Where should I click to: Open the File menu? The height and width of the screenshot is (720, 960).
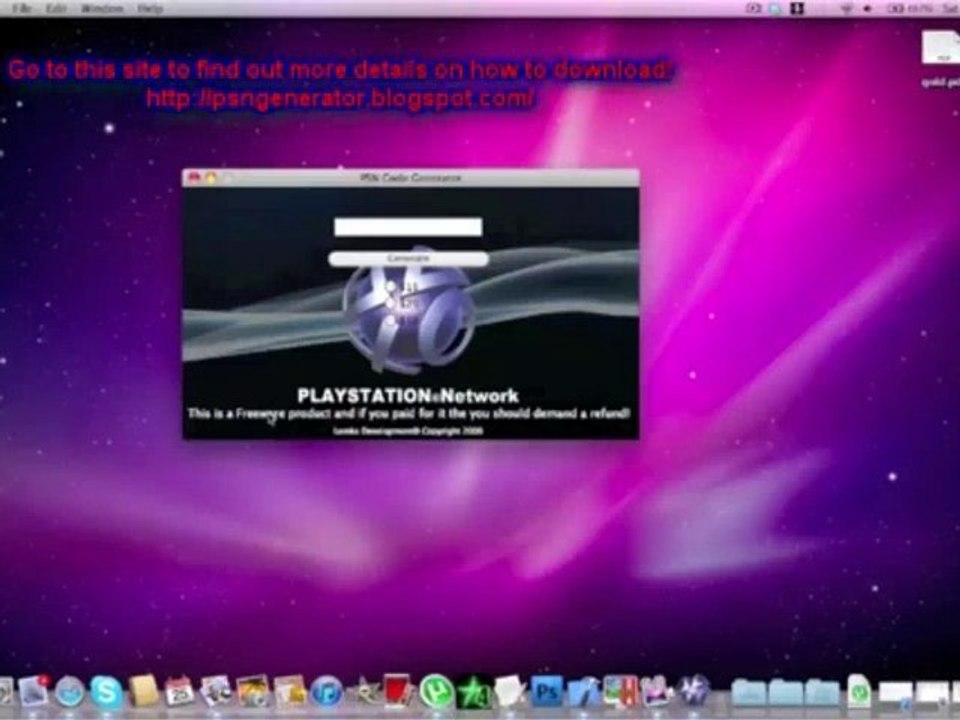coord(23,9)
